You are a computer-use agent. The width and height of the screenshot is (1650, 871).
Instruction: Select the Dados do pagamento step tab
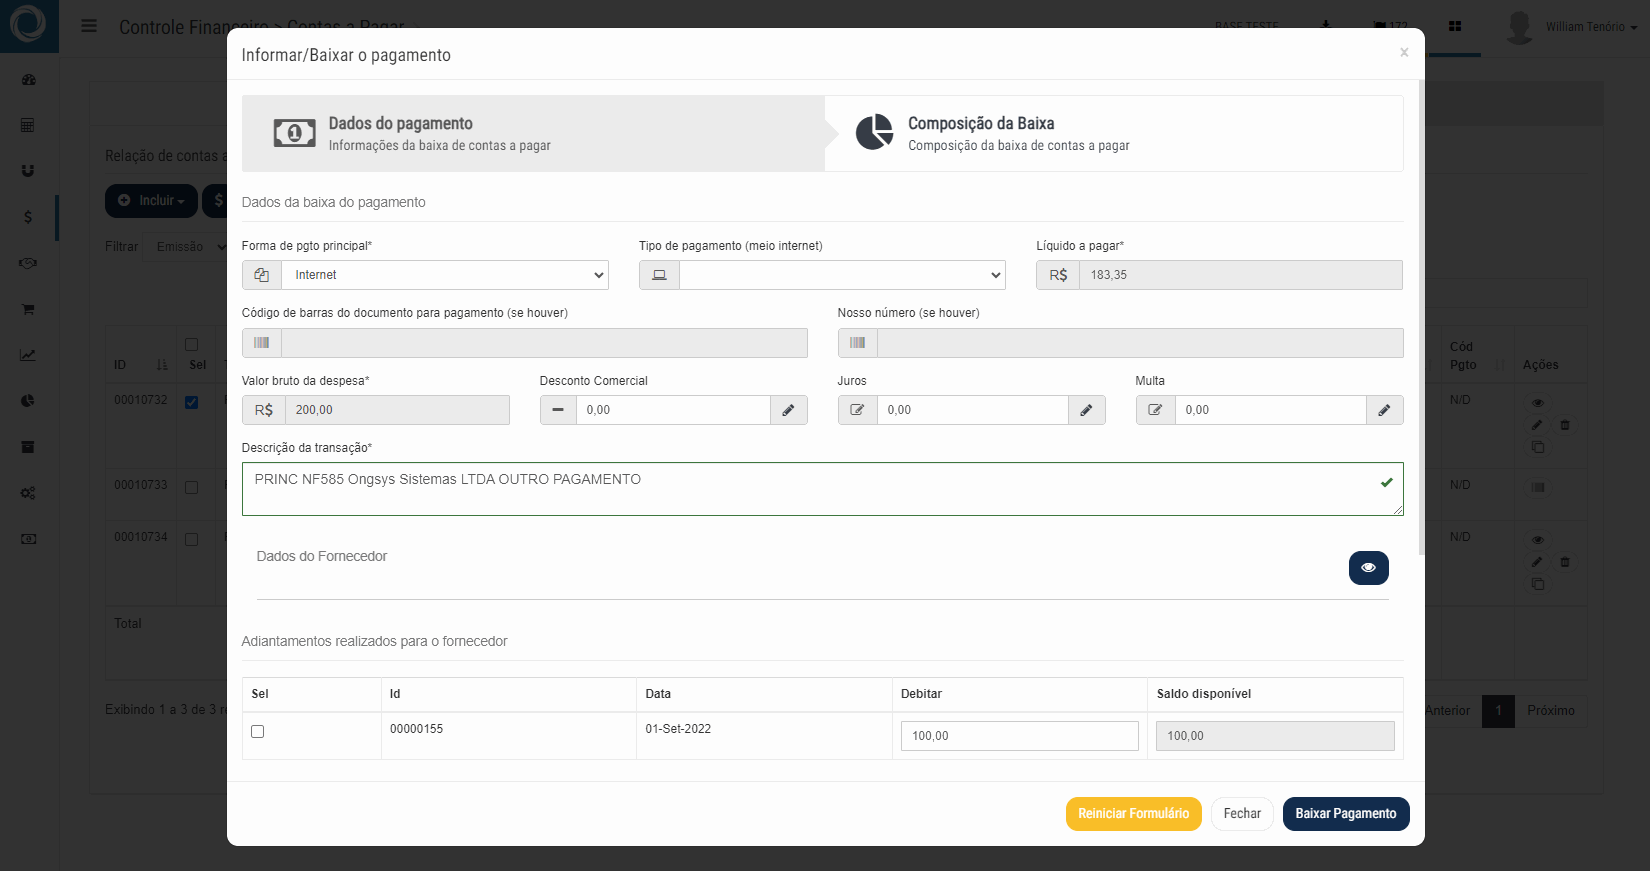pyautogui.click(x=533, y=134)
